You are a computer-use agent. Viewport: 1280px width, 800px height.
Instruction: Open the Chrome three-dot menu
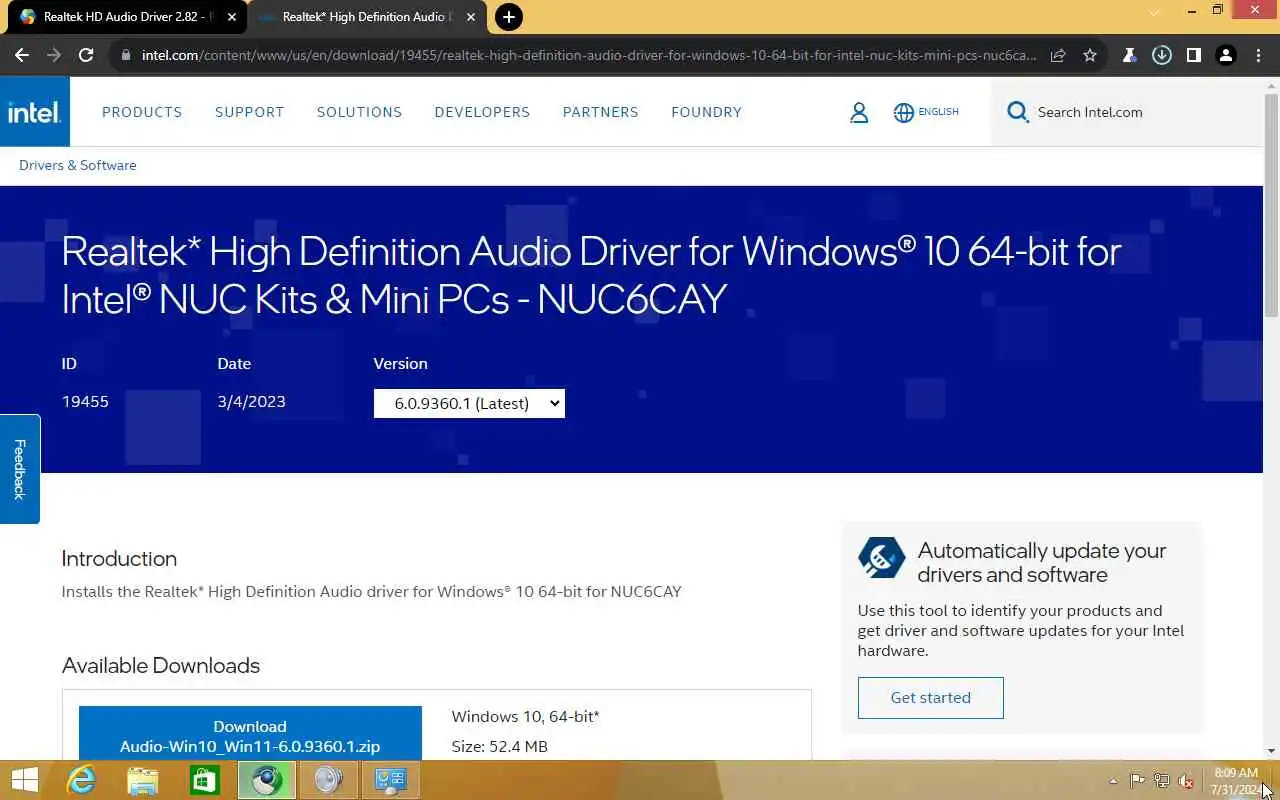(1257, 56)
